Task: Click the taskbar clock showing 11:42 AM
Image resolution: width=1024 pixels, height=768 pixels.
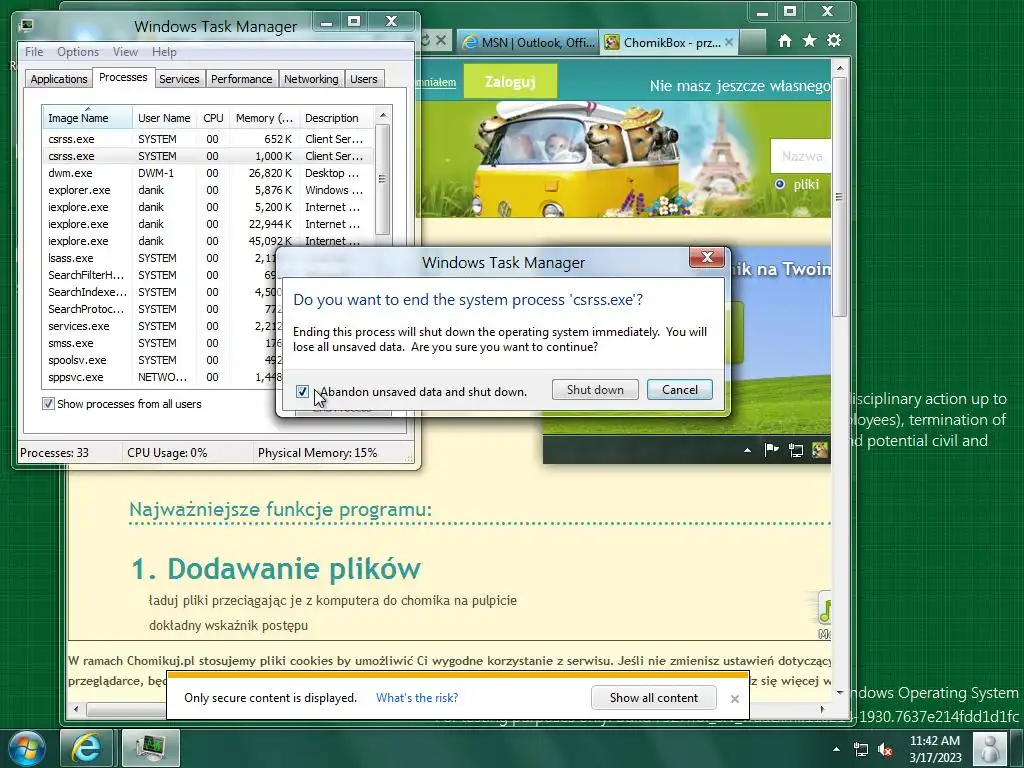Action: (935, 749)
